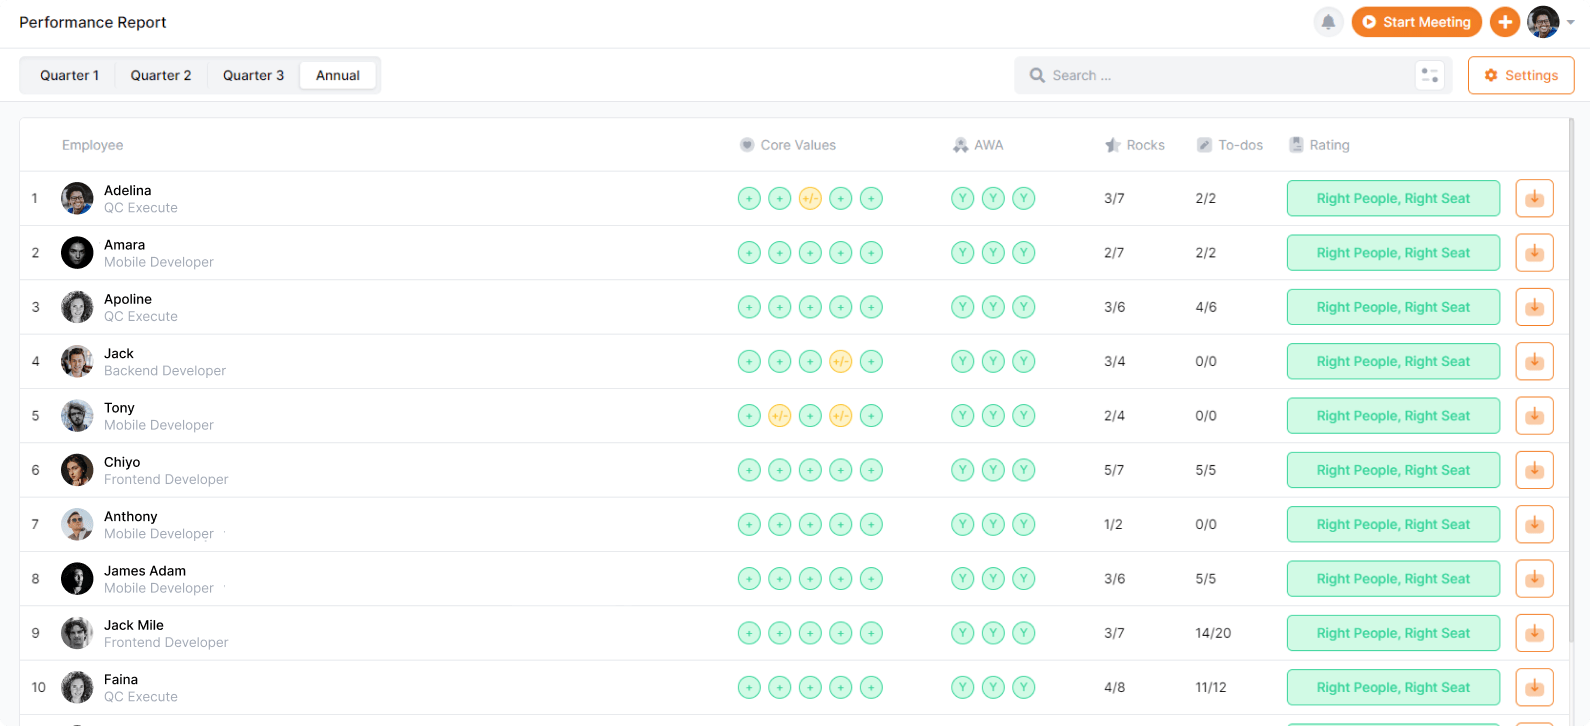This screenshot has width=1590, height=726.
Task: Click Apoline's Right People, Right Seat rating
Action: coord(1392,307)
